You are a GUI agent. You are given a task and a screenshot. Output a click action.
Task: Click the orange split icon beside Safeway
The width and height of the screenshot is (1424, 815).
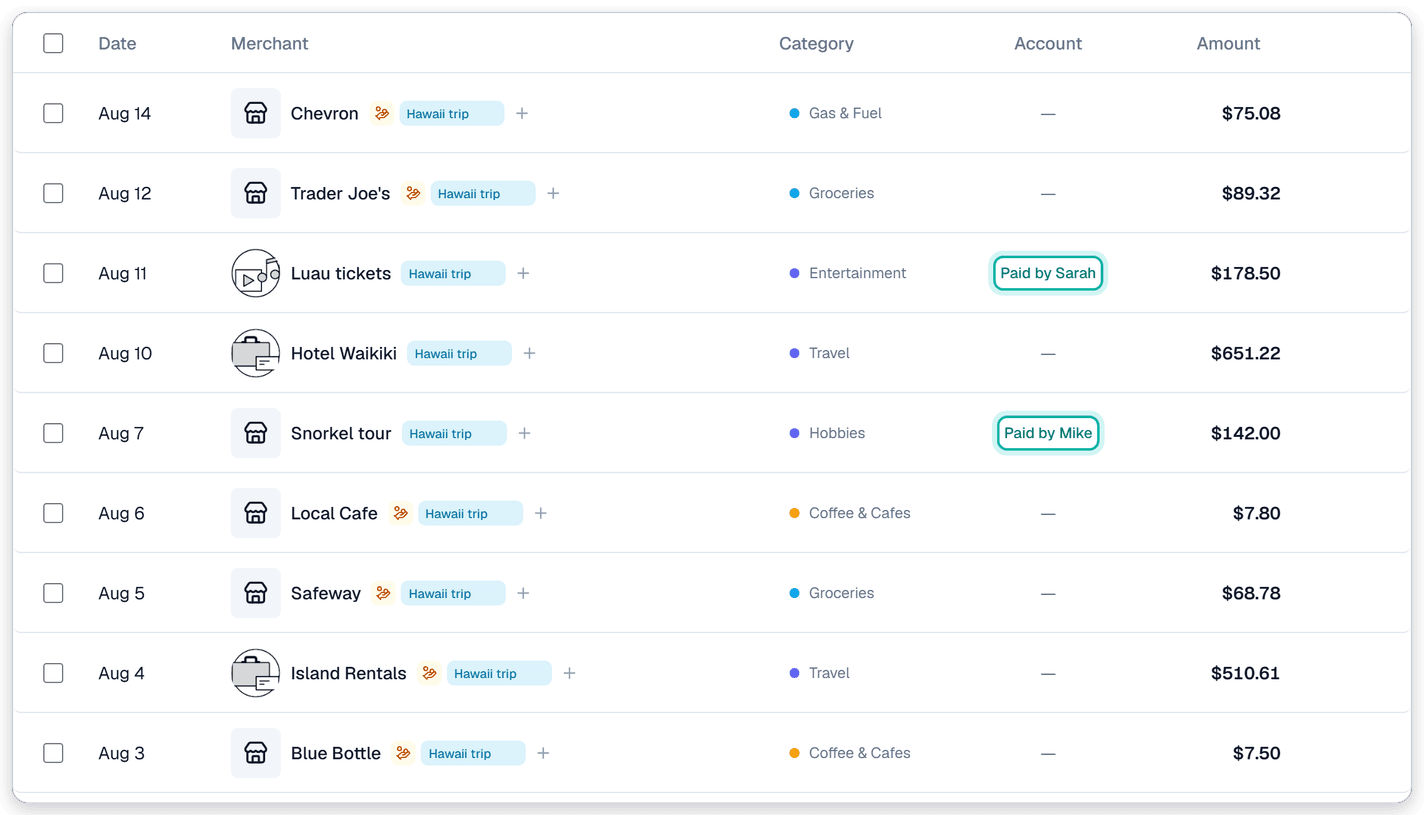pyautogui.click(x=383, y=593)
